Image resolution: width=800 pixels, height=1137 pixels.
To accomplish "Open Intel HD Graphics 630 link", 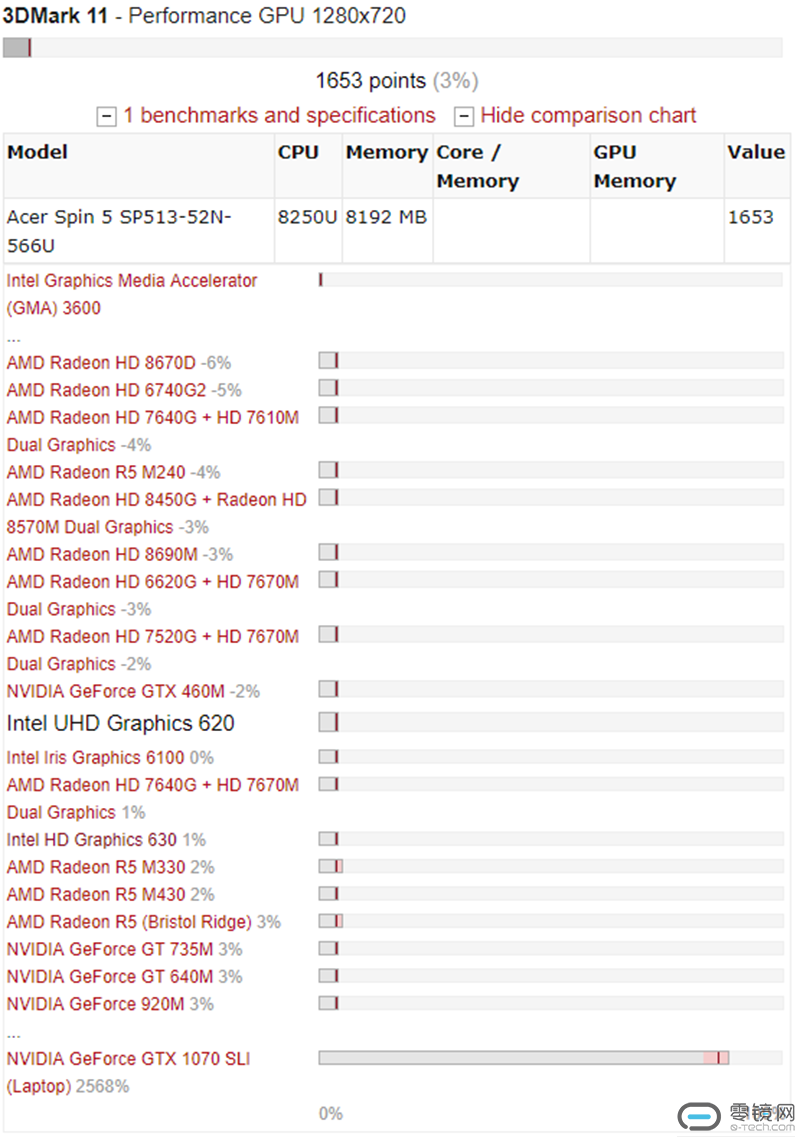I will [x=91, y=840].
